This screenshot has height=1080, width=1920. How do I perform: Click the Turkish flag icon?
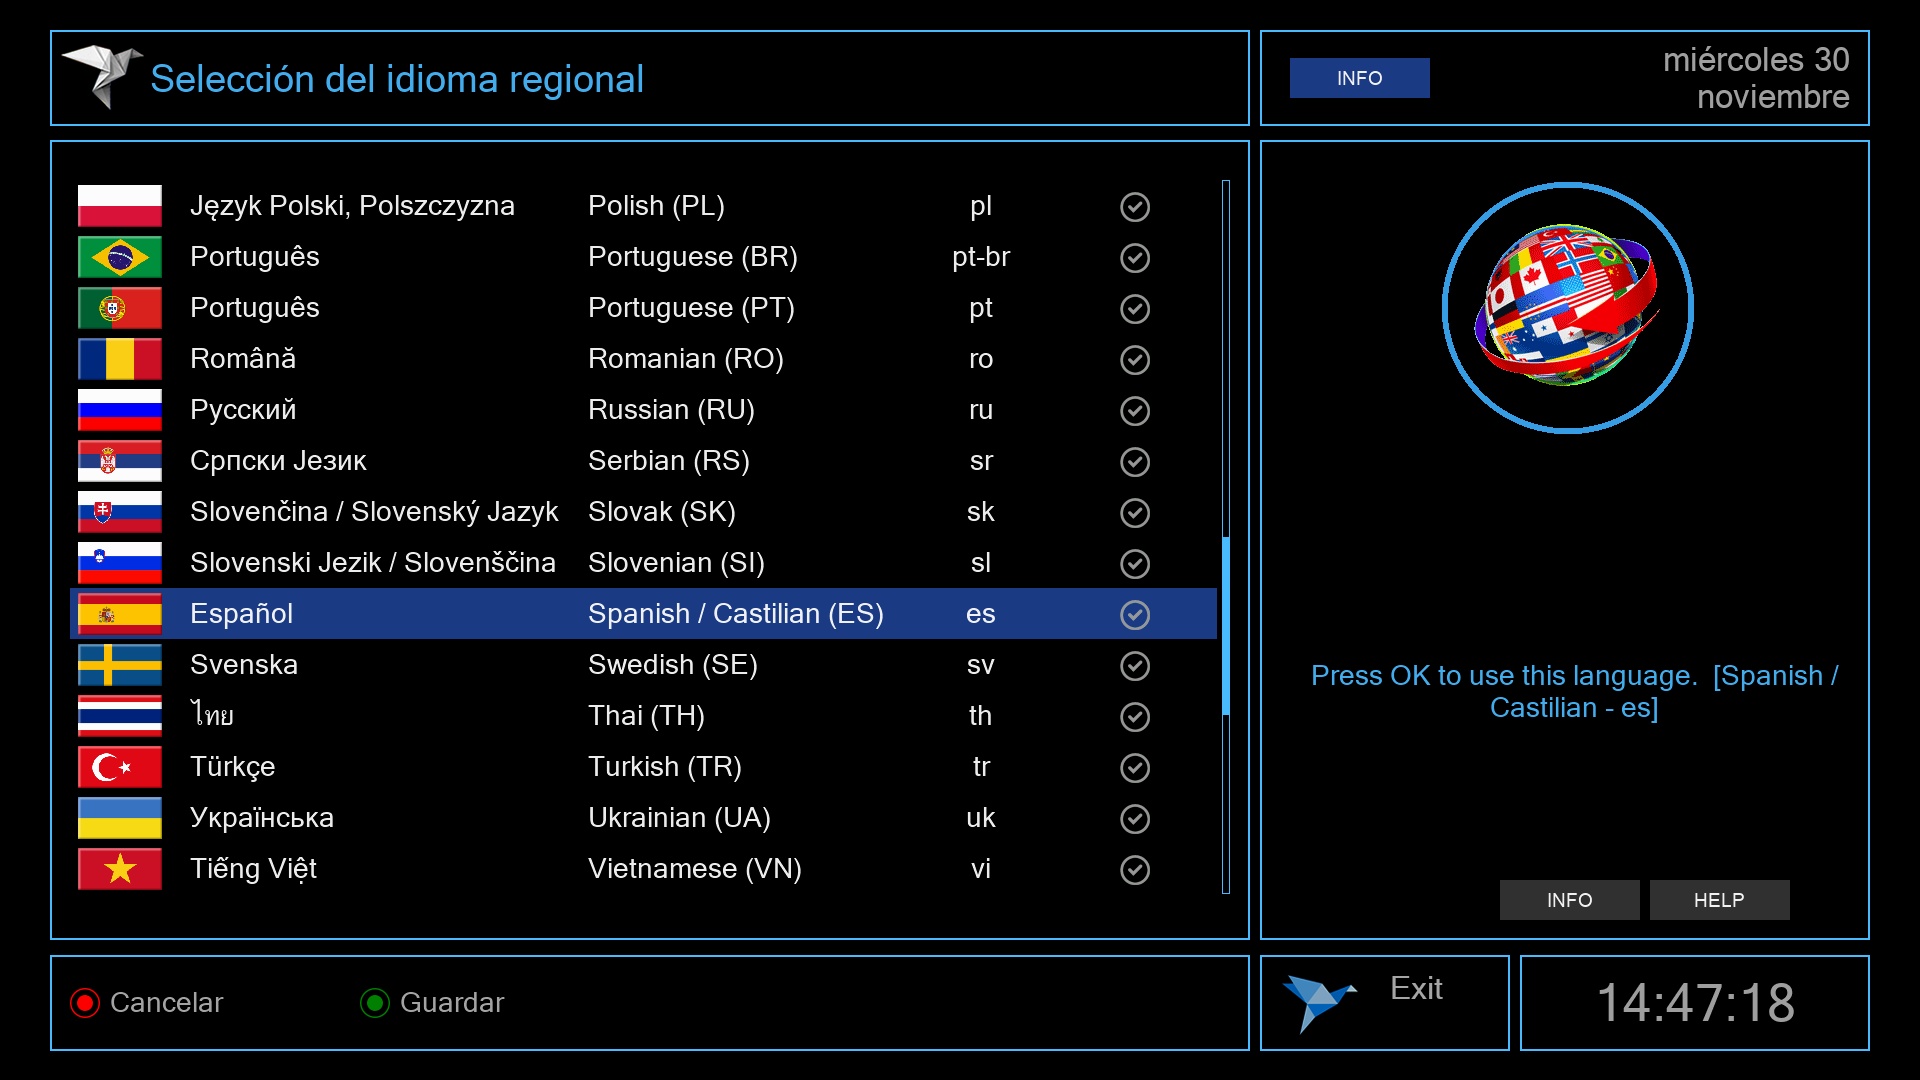(120, 767)
